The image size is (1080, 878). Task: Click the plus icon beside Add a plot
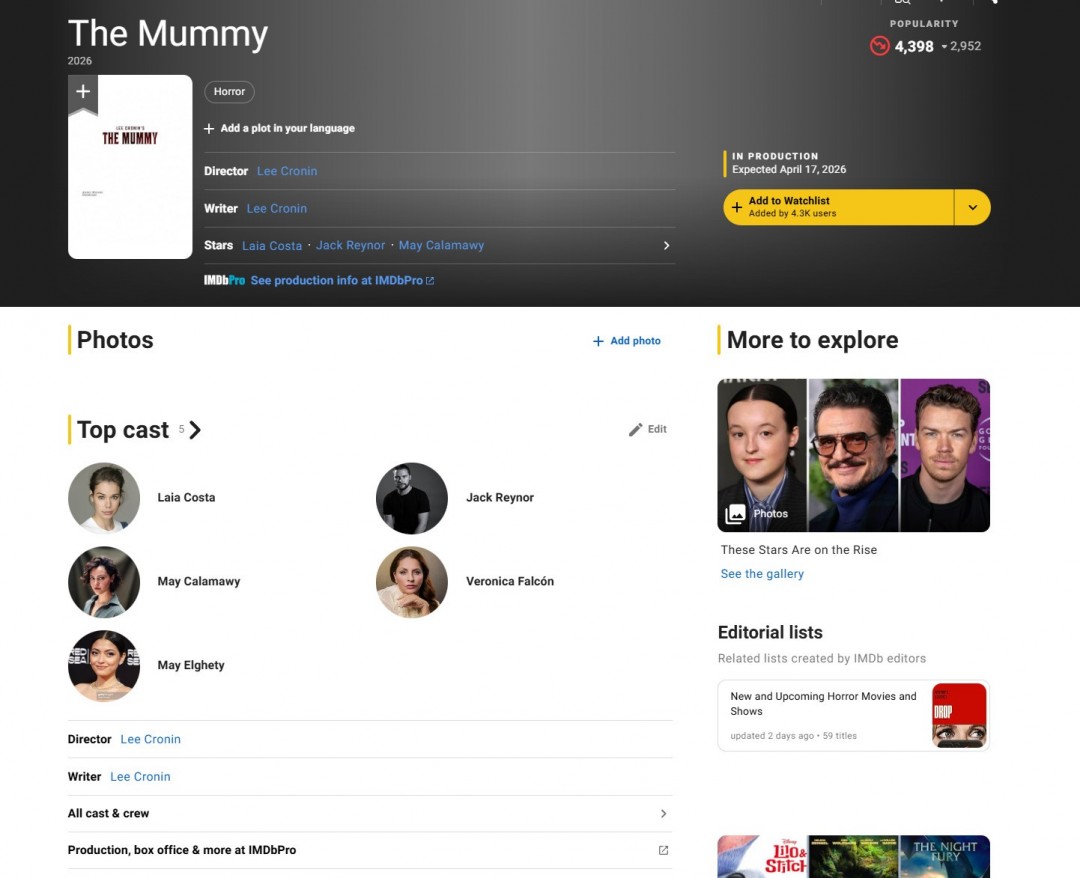pyautogui.click(x=209, y=129)
